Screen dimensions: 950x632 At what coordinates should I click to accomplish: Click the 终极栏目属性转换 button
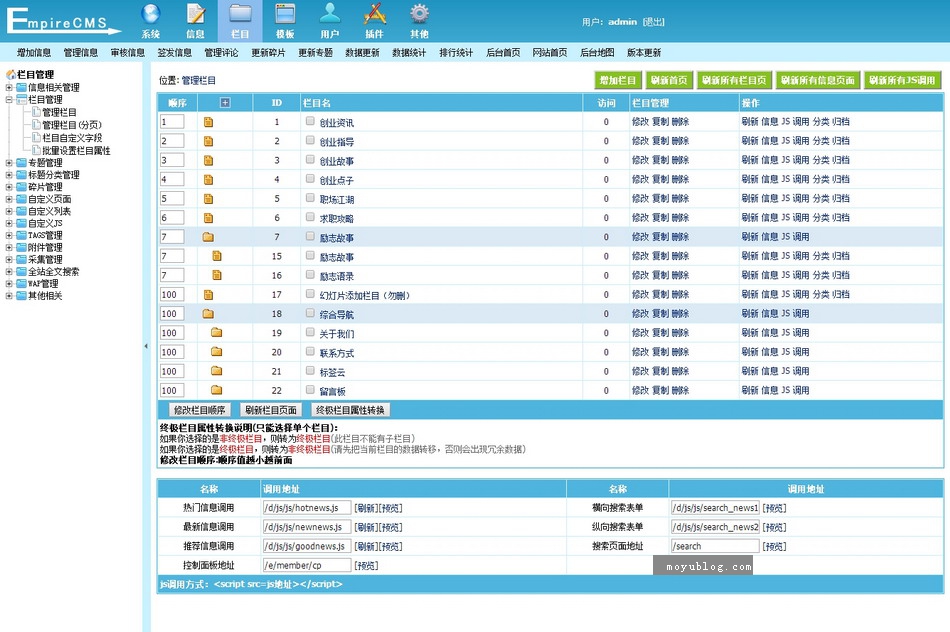[350, 410]
